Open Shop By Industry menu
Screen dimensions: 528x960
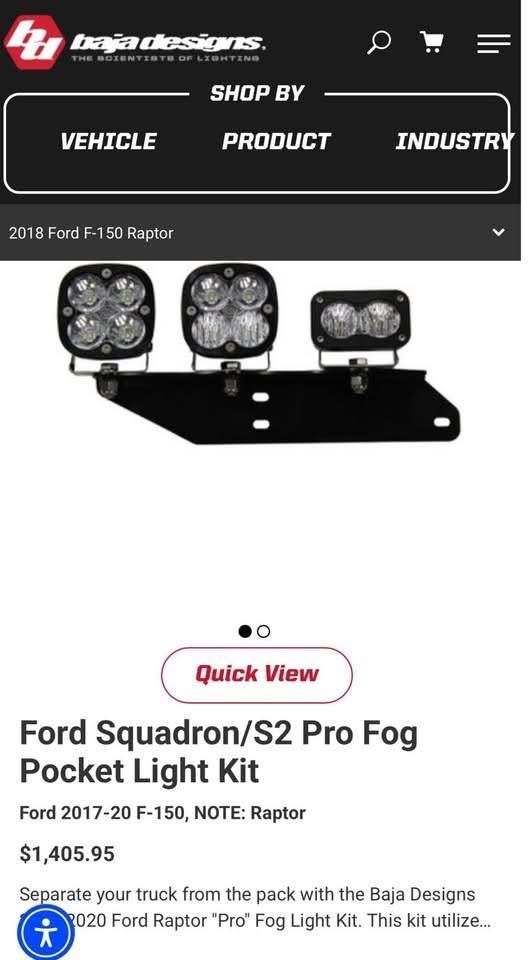click(454, 141)
